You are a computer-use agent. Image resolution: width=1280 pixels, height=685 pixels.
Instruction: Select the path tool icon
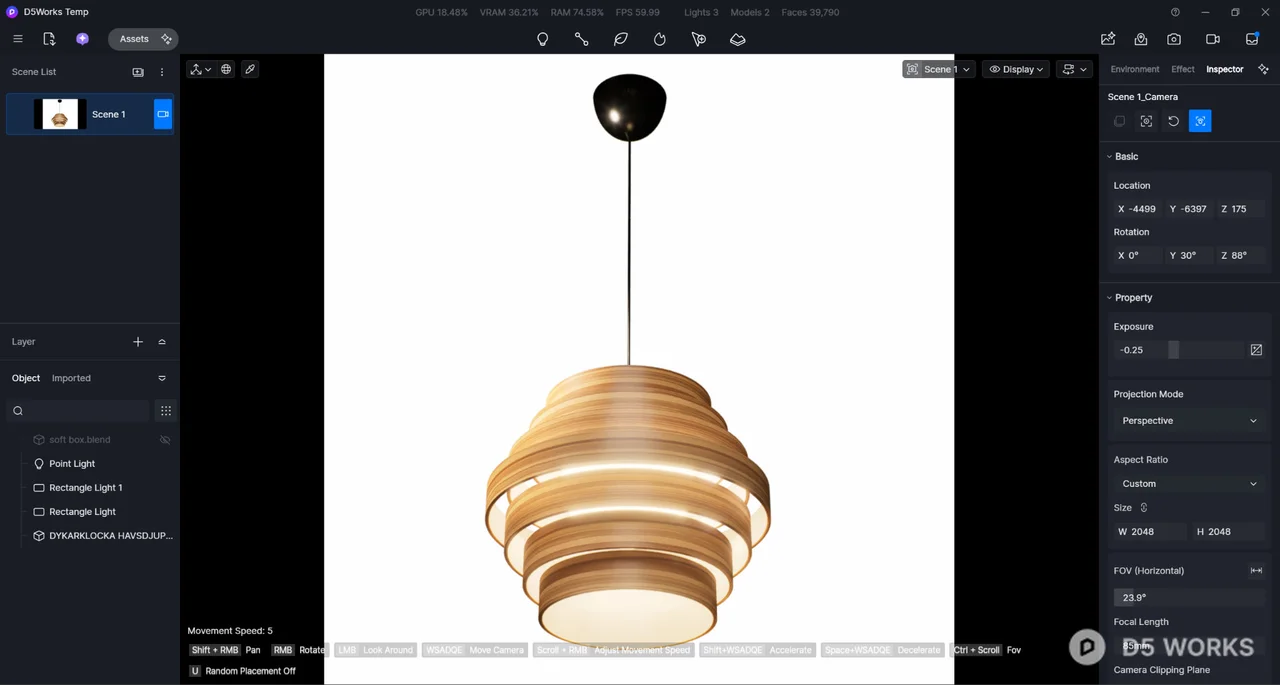(x=581, y=39)
